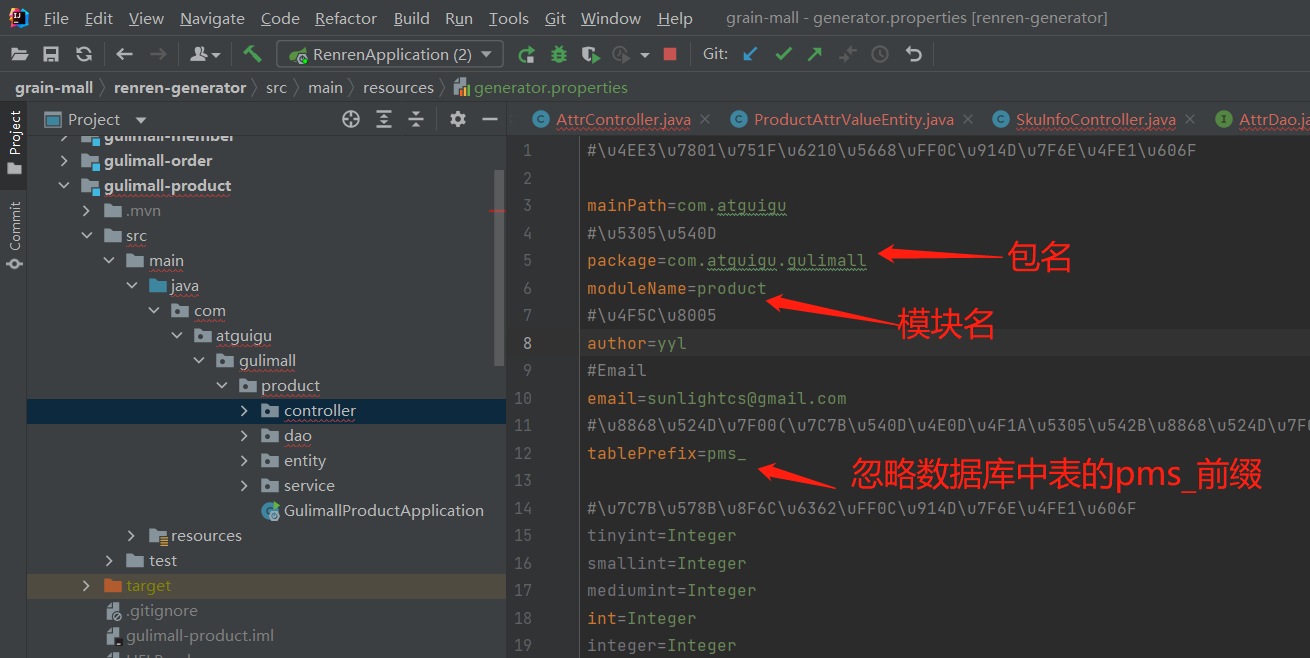The width and height of the screenshot is (1310, 658).
Task: Open the Git menu
Action: 555,18
